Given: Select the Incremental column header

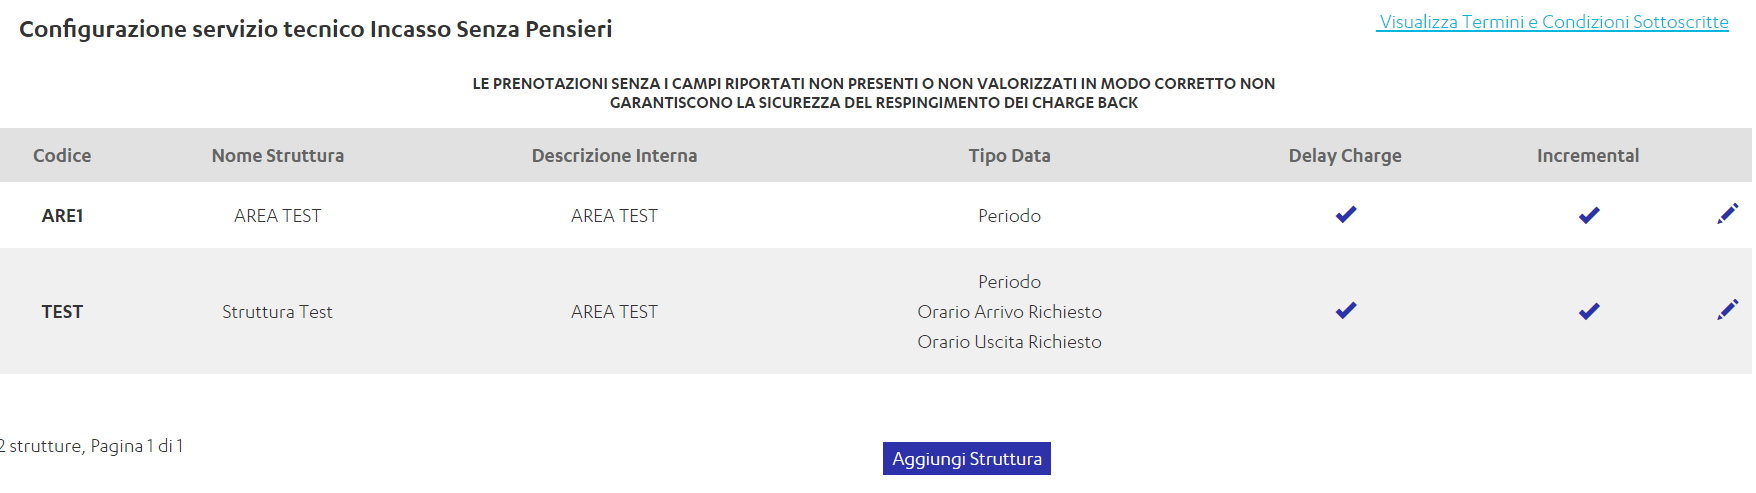Looking at the screenshot, I should click(1588, 156).
